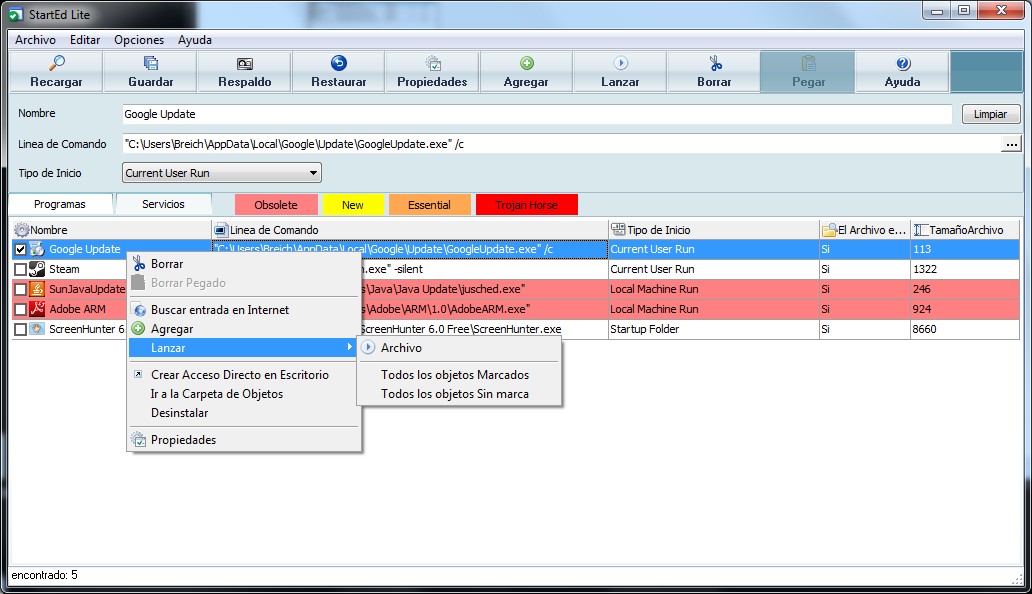
Task: Open Propiedades from the toolbar
Action: tap(432, 72)
